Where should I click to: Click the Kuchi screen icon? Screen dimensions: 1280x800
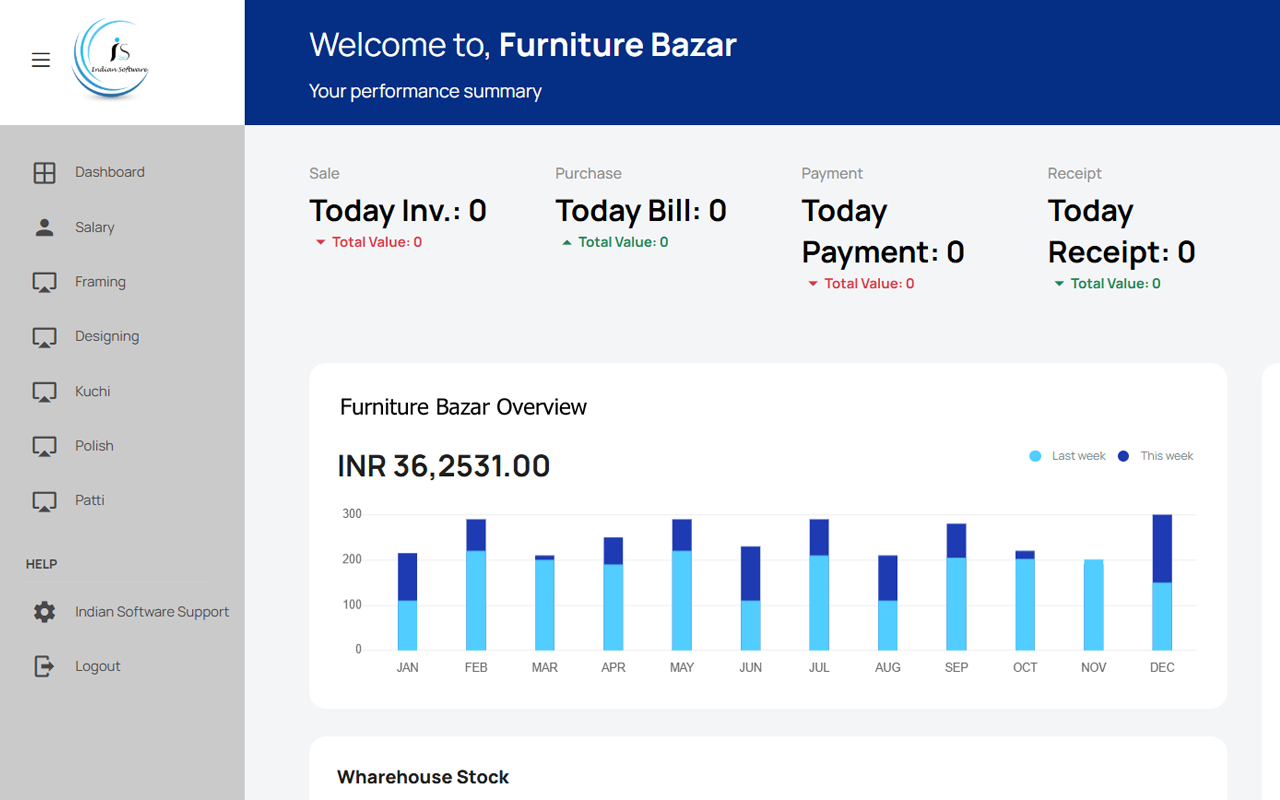[x=44, y=392]
